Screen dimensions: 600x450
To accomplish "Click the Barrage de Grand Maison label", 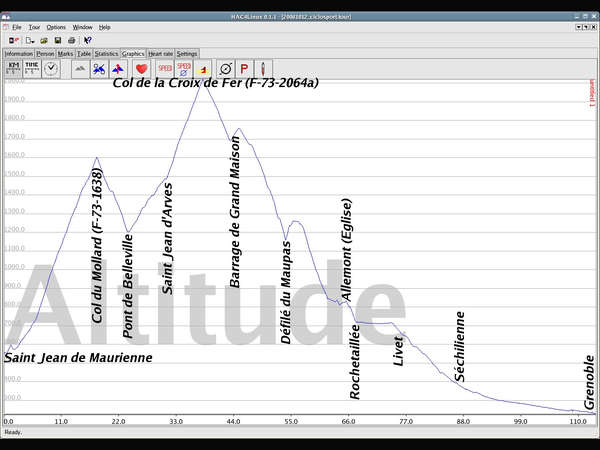I will 235,212.
